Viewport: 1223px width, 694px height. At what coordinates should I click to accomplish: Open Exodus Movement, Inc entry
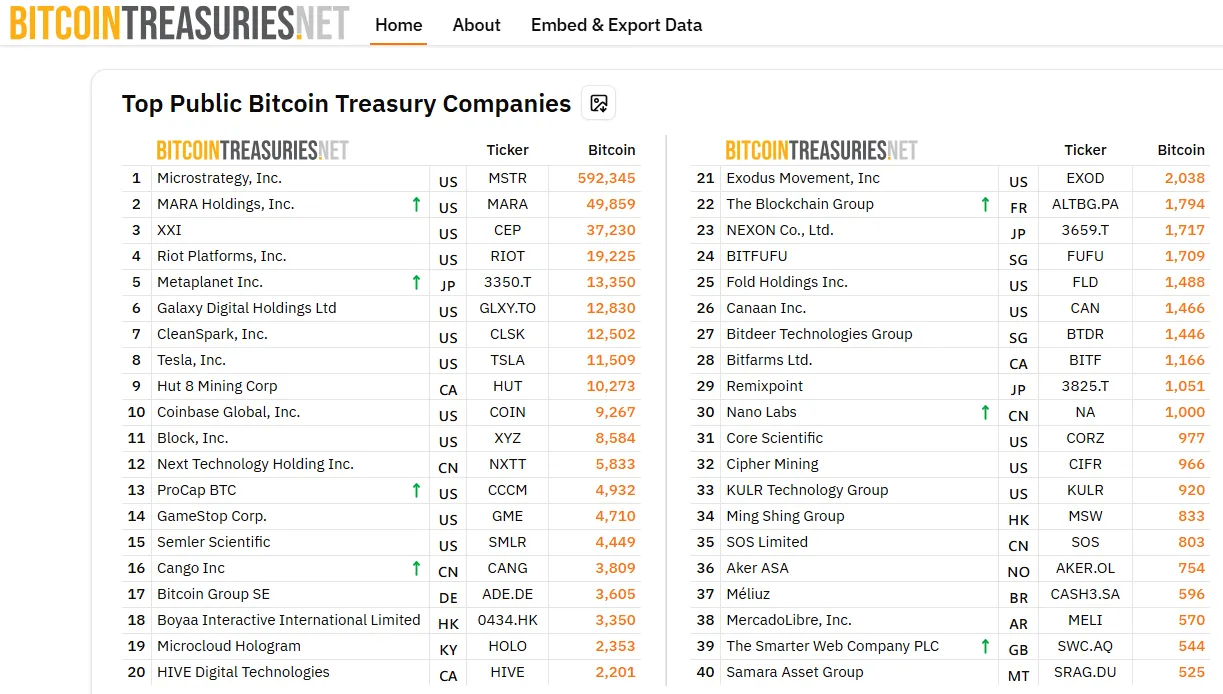tap(803, 178)
